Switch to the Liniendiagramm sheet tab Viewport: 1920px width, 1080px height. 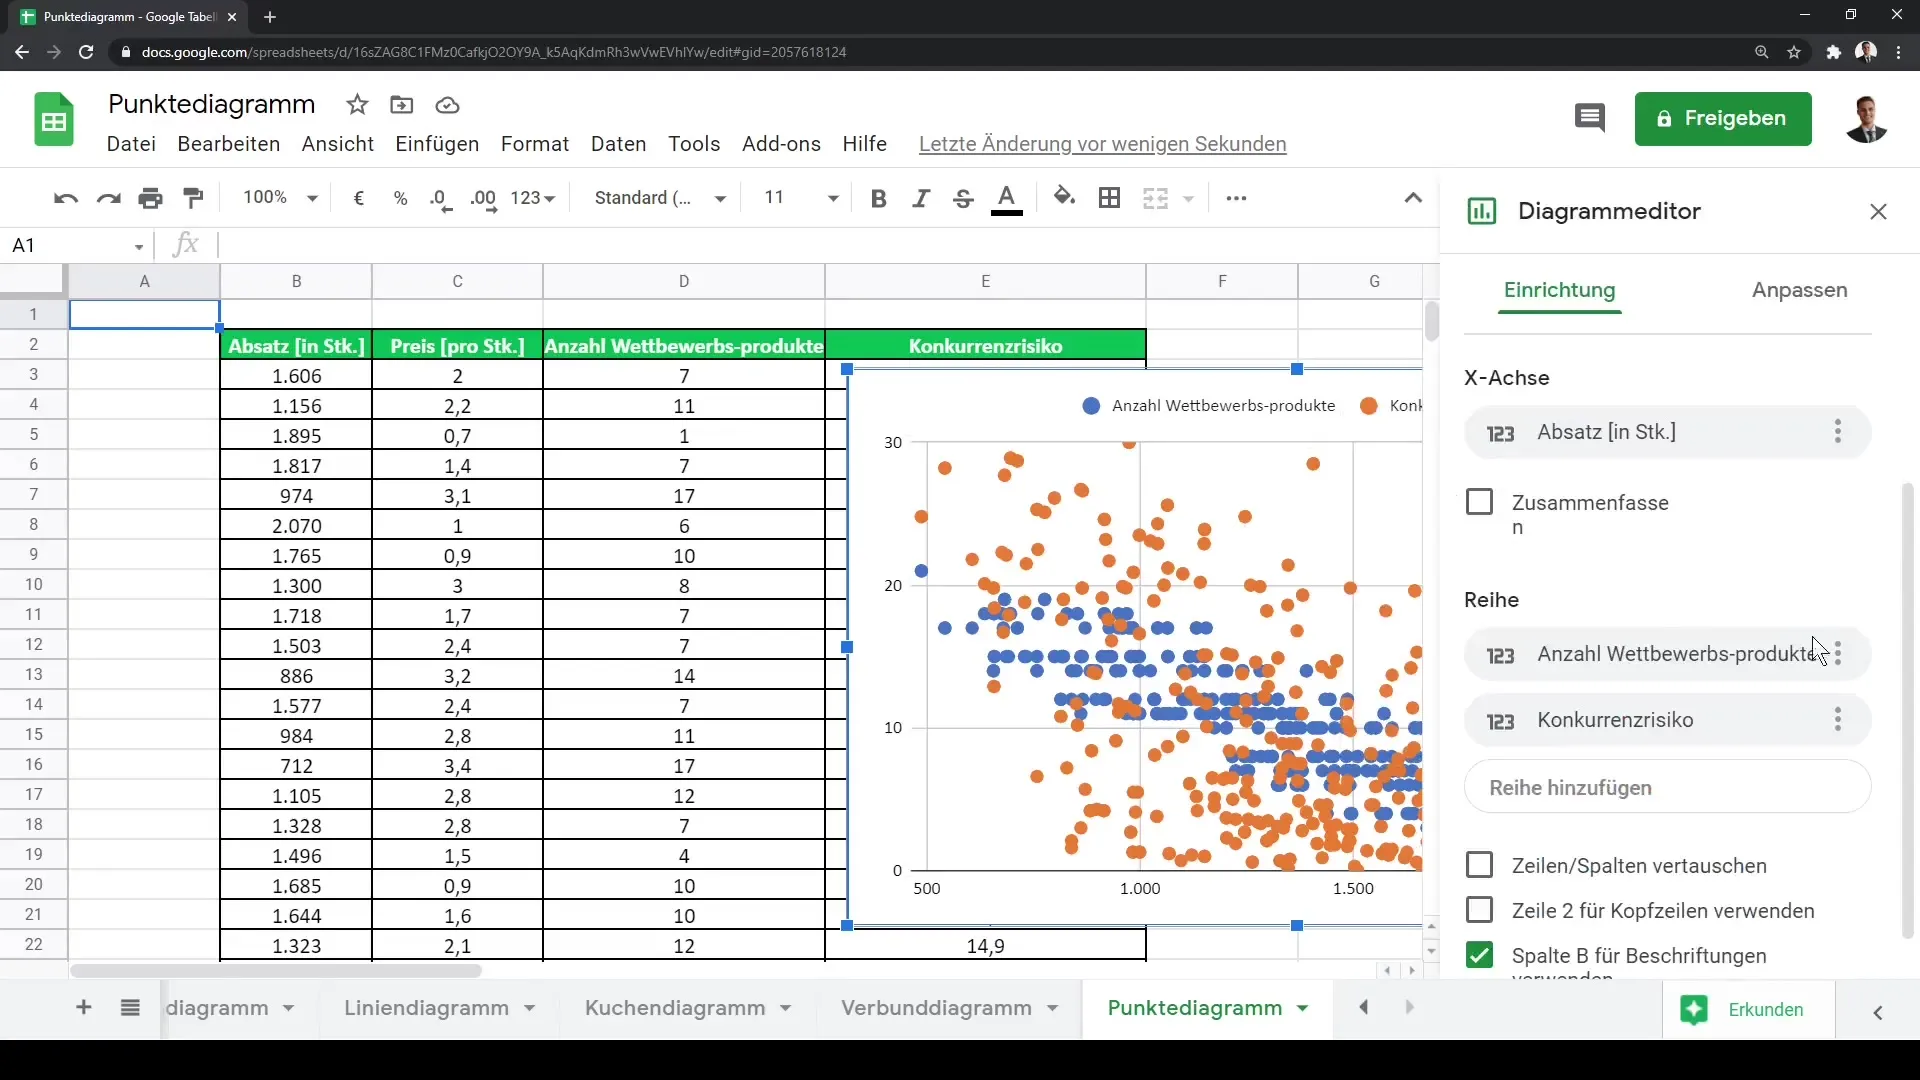coord(426,1008)
